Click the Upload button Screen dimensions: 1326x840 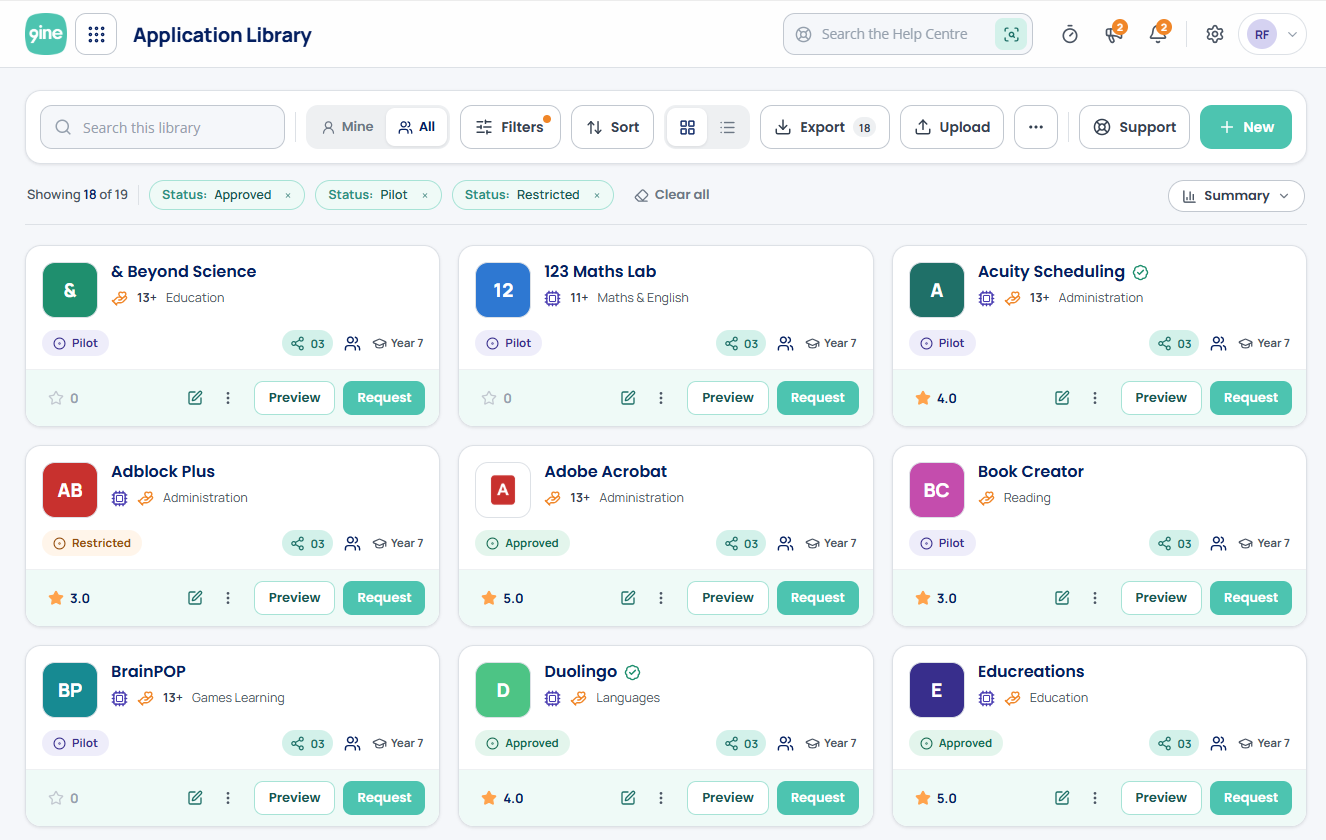pyautogui.click(x=952, y=127)
